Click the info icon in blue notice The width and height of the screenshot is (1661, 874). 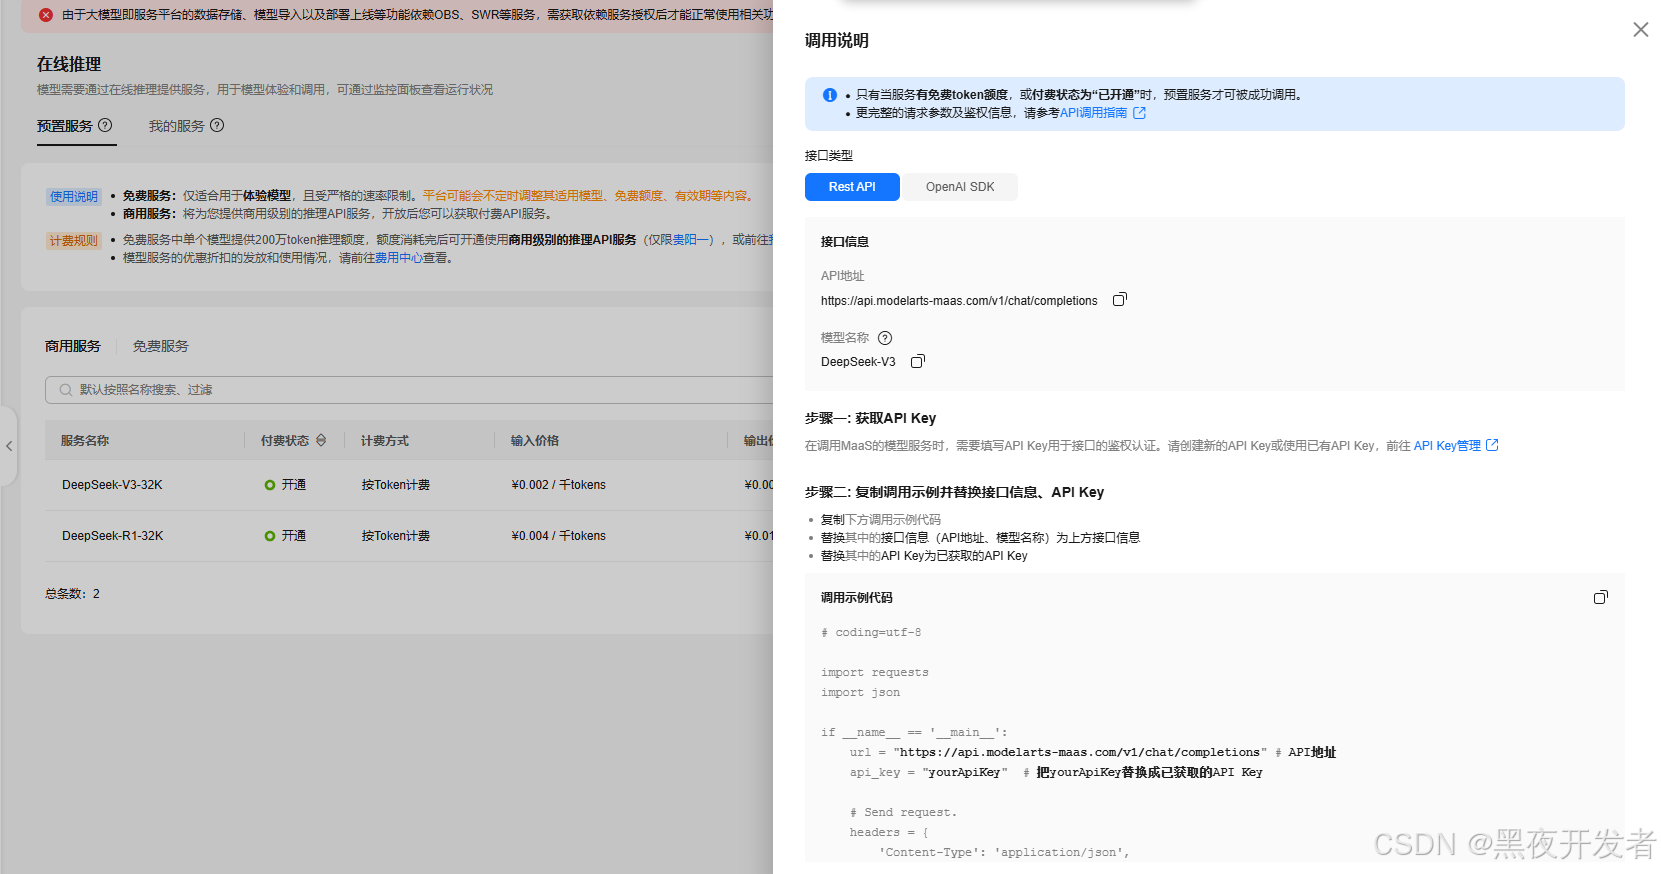829,95
